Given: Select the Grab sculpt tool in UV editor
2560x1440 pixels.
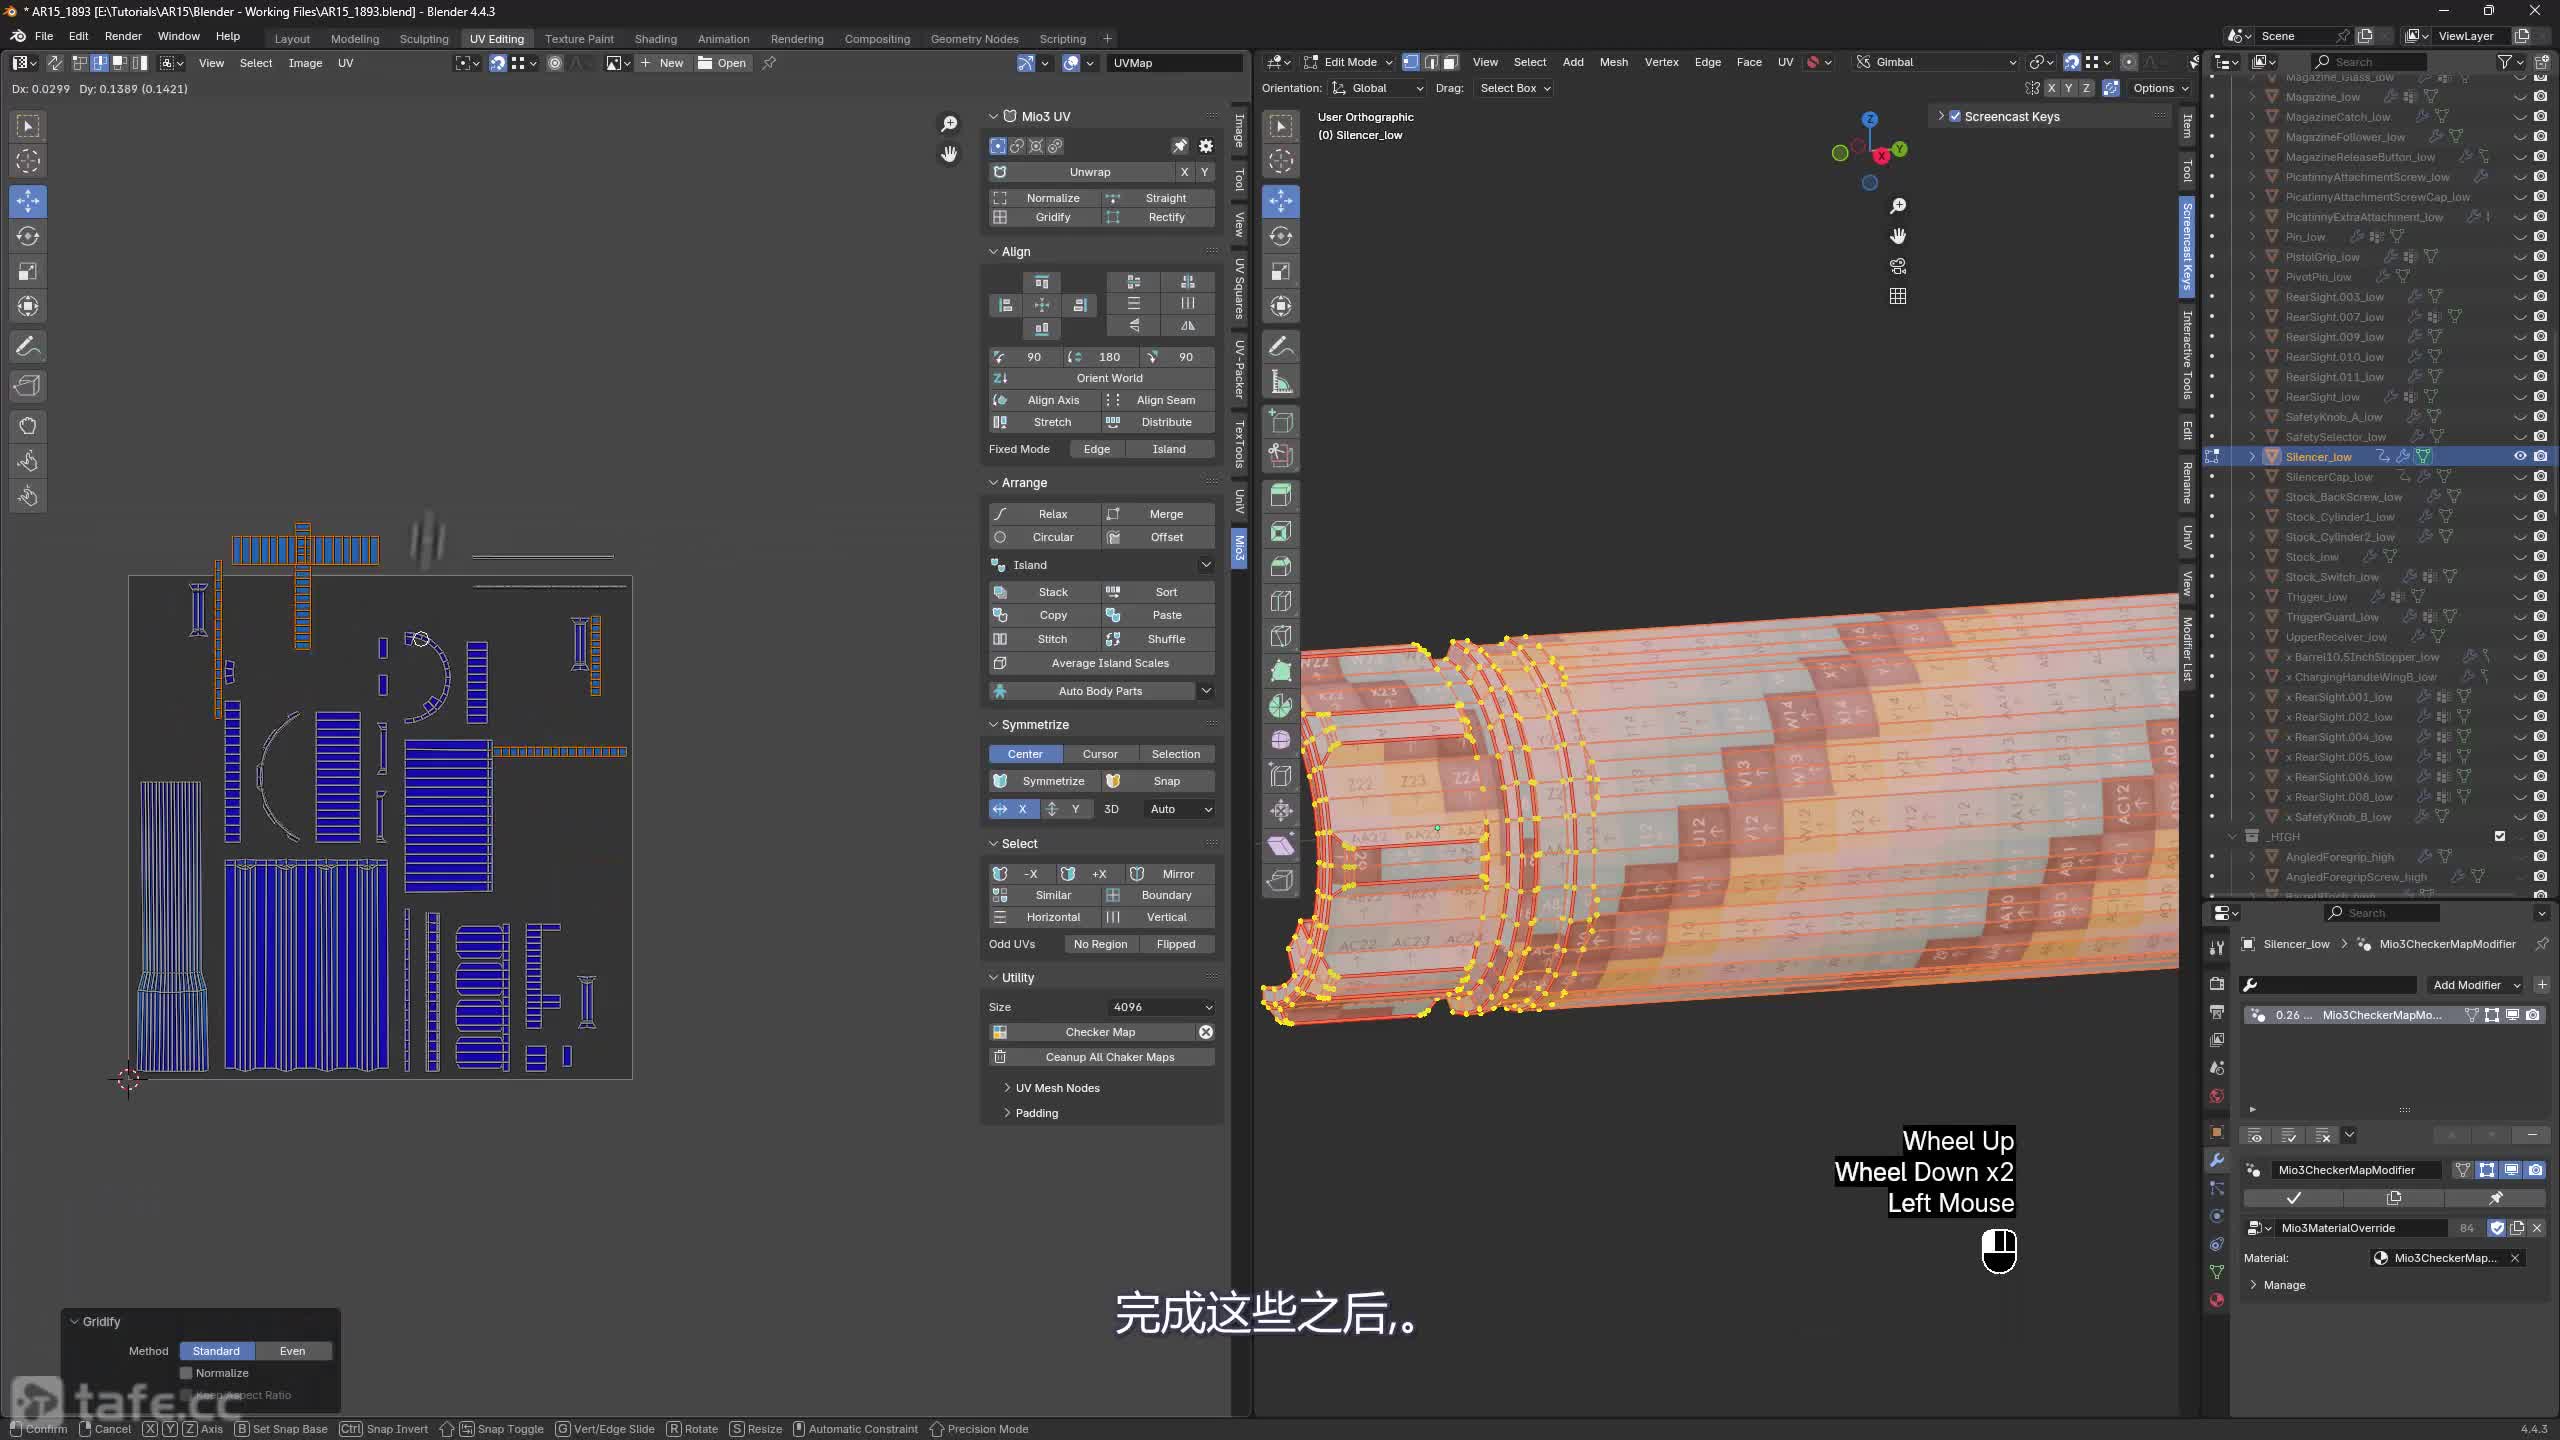Looking at the screenshot, I should pos(28,426).
